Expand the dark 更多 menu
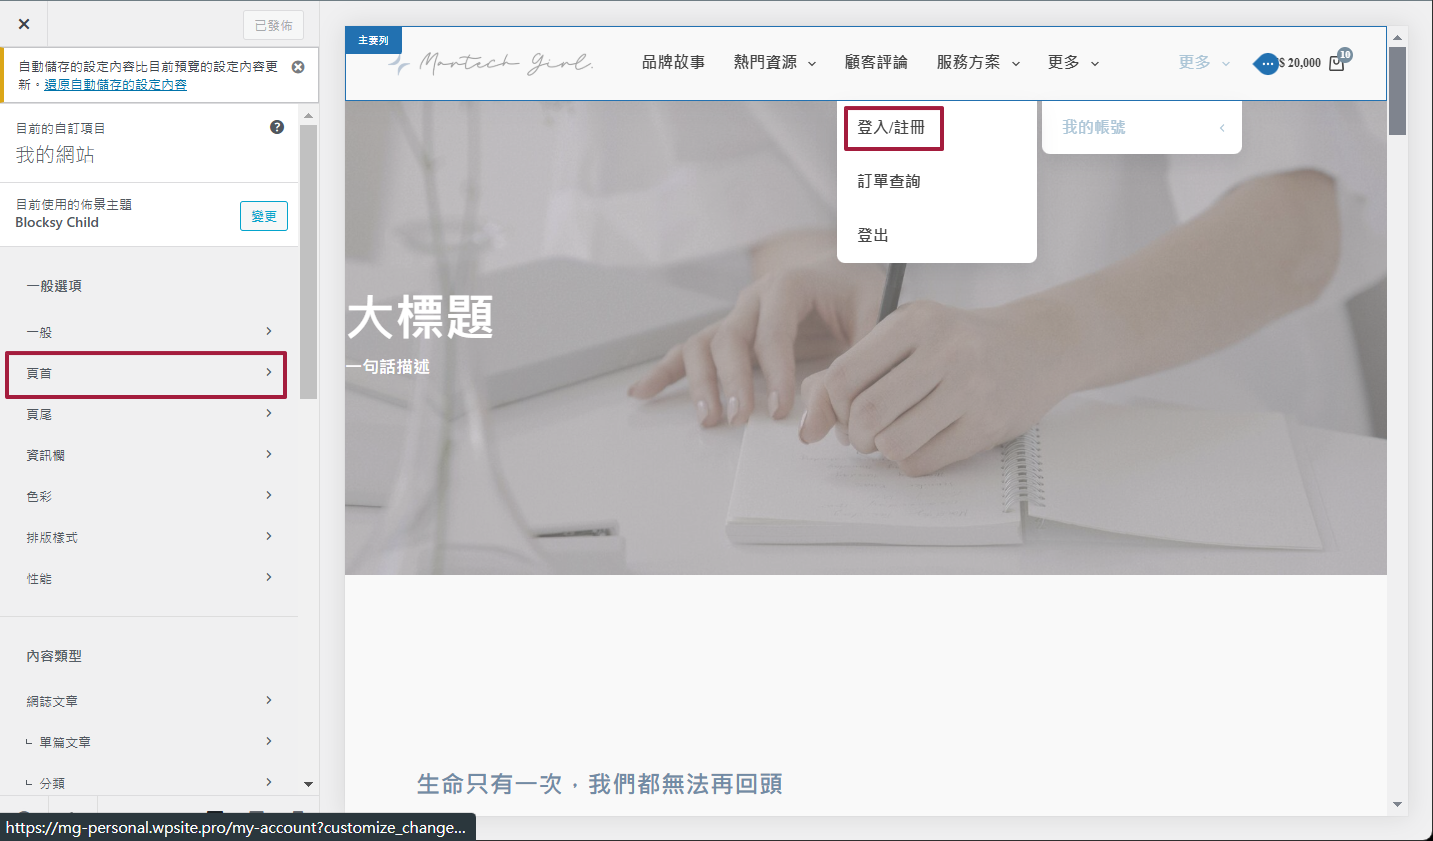 1073,62
